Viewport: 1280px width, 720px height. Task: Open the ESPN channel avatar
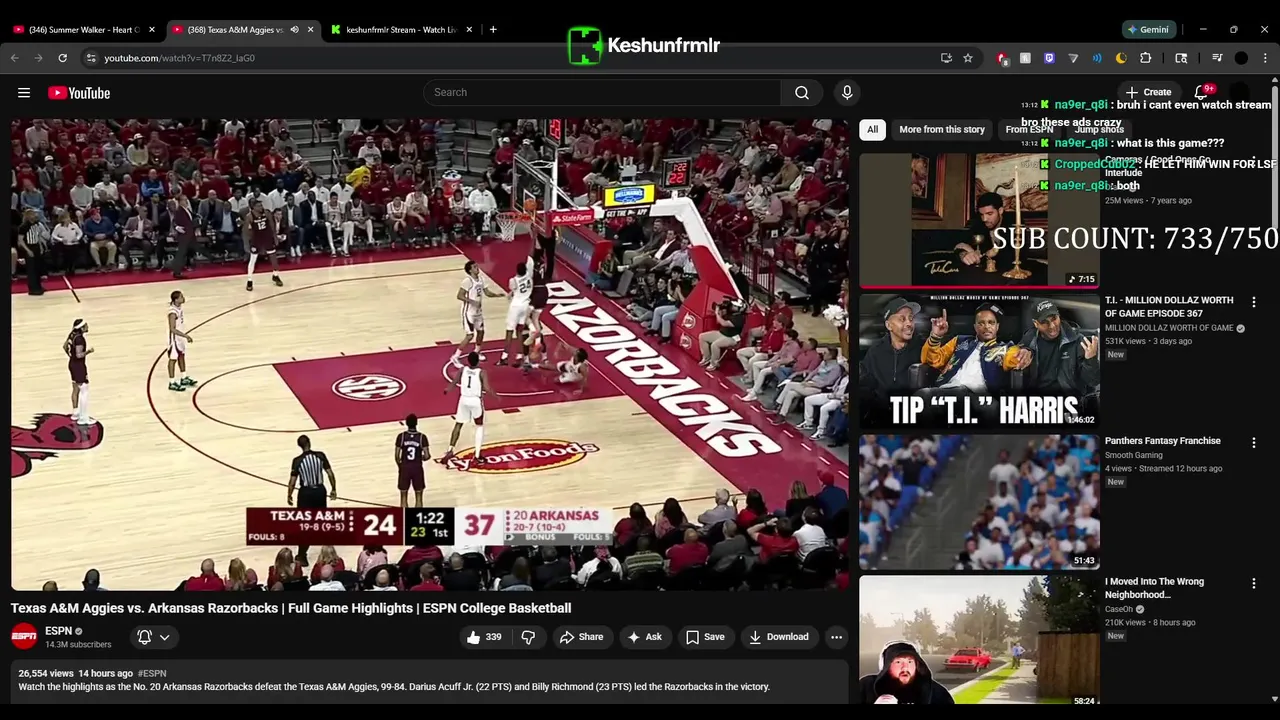pyautogui.click(x=24, y=636)
